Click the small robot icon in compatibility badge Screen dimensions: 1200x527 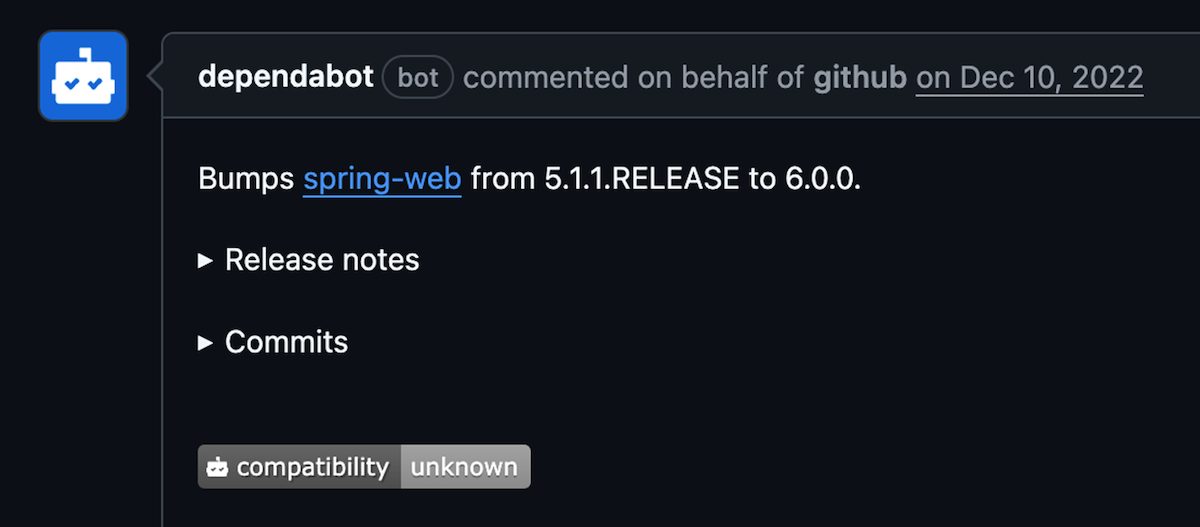(x=217, y=467)
